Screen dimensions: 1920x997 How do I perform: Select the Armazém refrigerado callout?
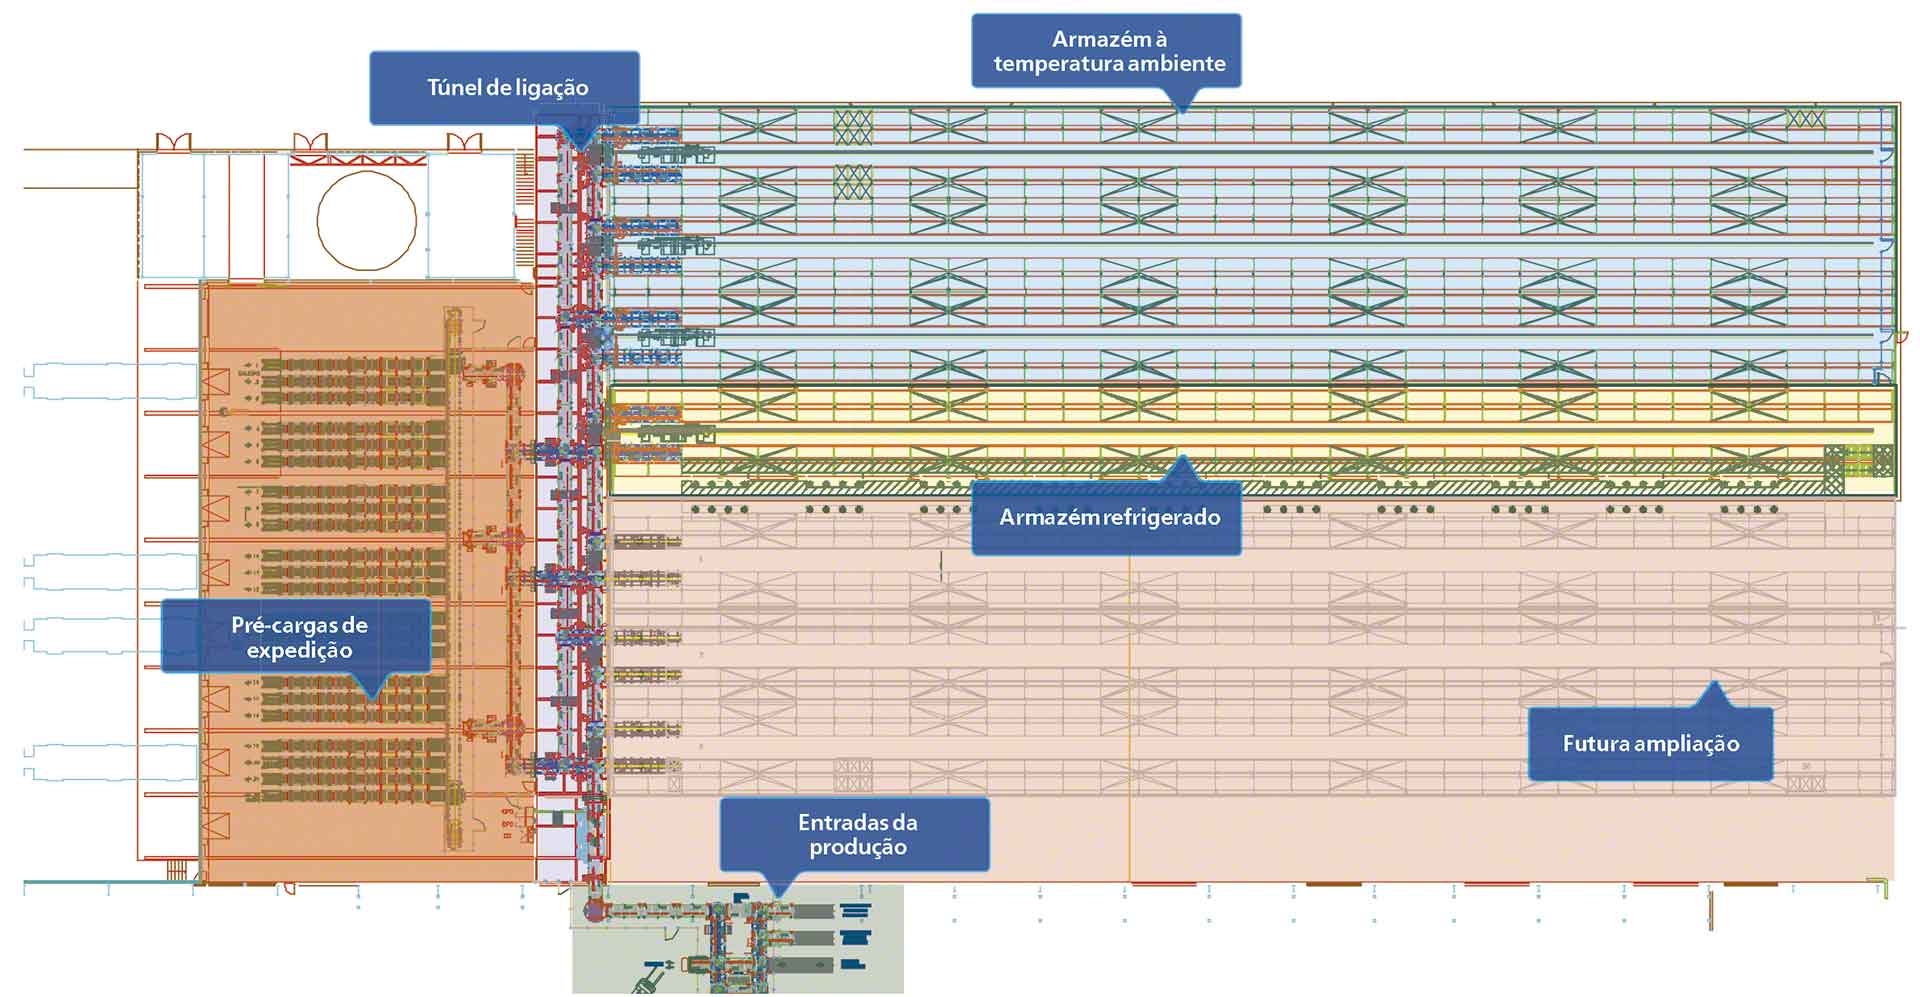click(1107, 518)
